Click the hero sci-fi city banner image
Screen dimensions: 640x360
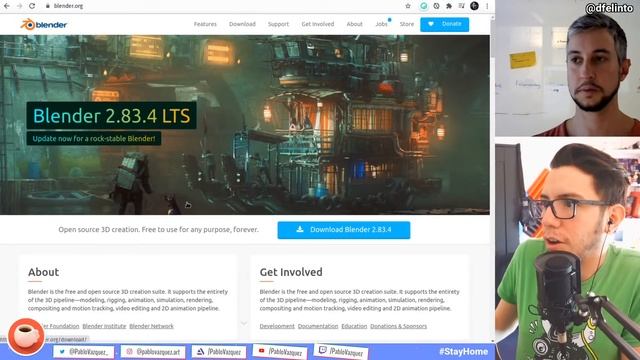[245, 124]
